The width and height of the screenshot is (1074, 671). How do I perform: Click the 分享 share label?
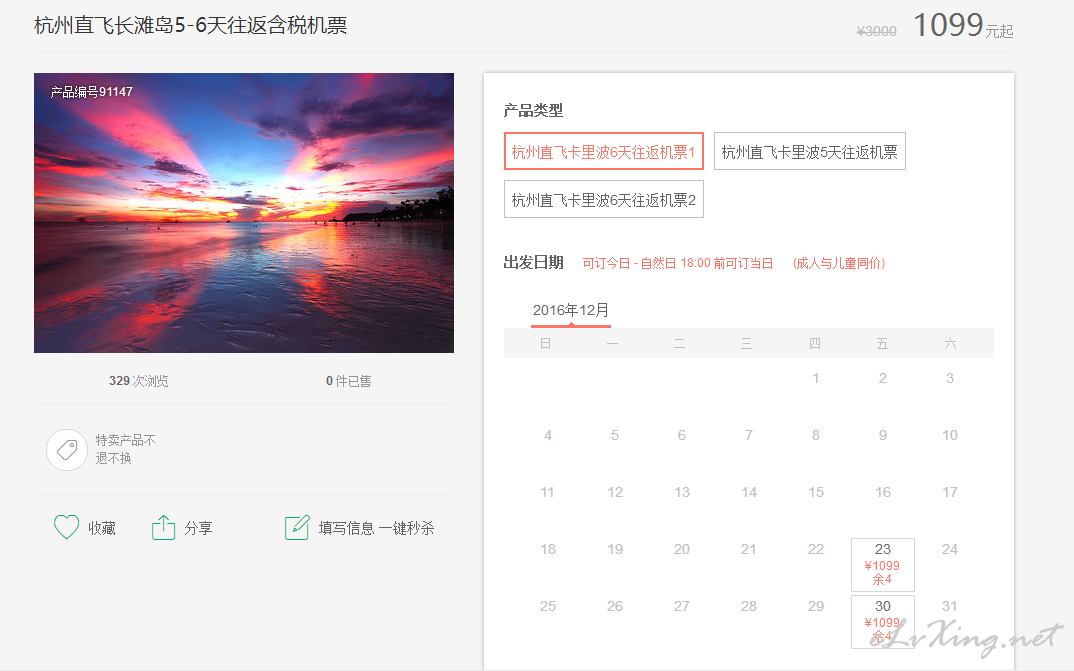(198, 528)
